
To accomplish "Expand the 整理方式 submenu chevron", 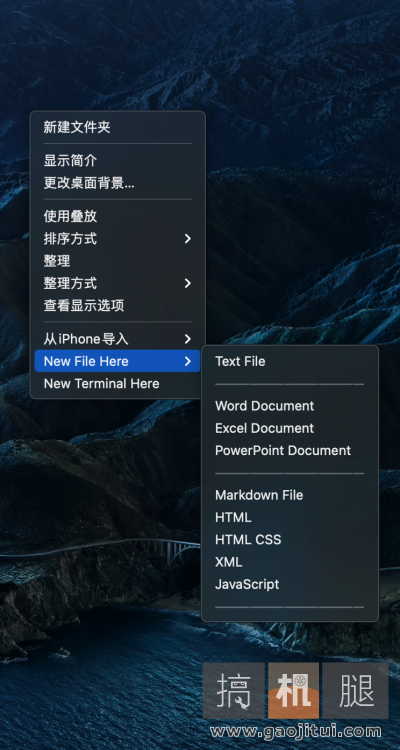I will pyautogui.click(x=188, y=283).
